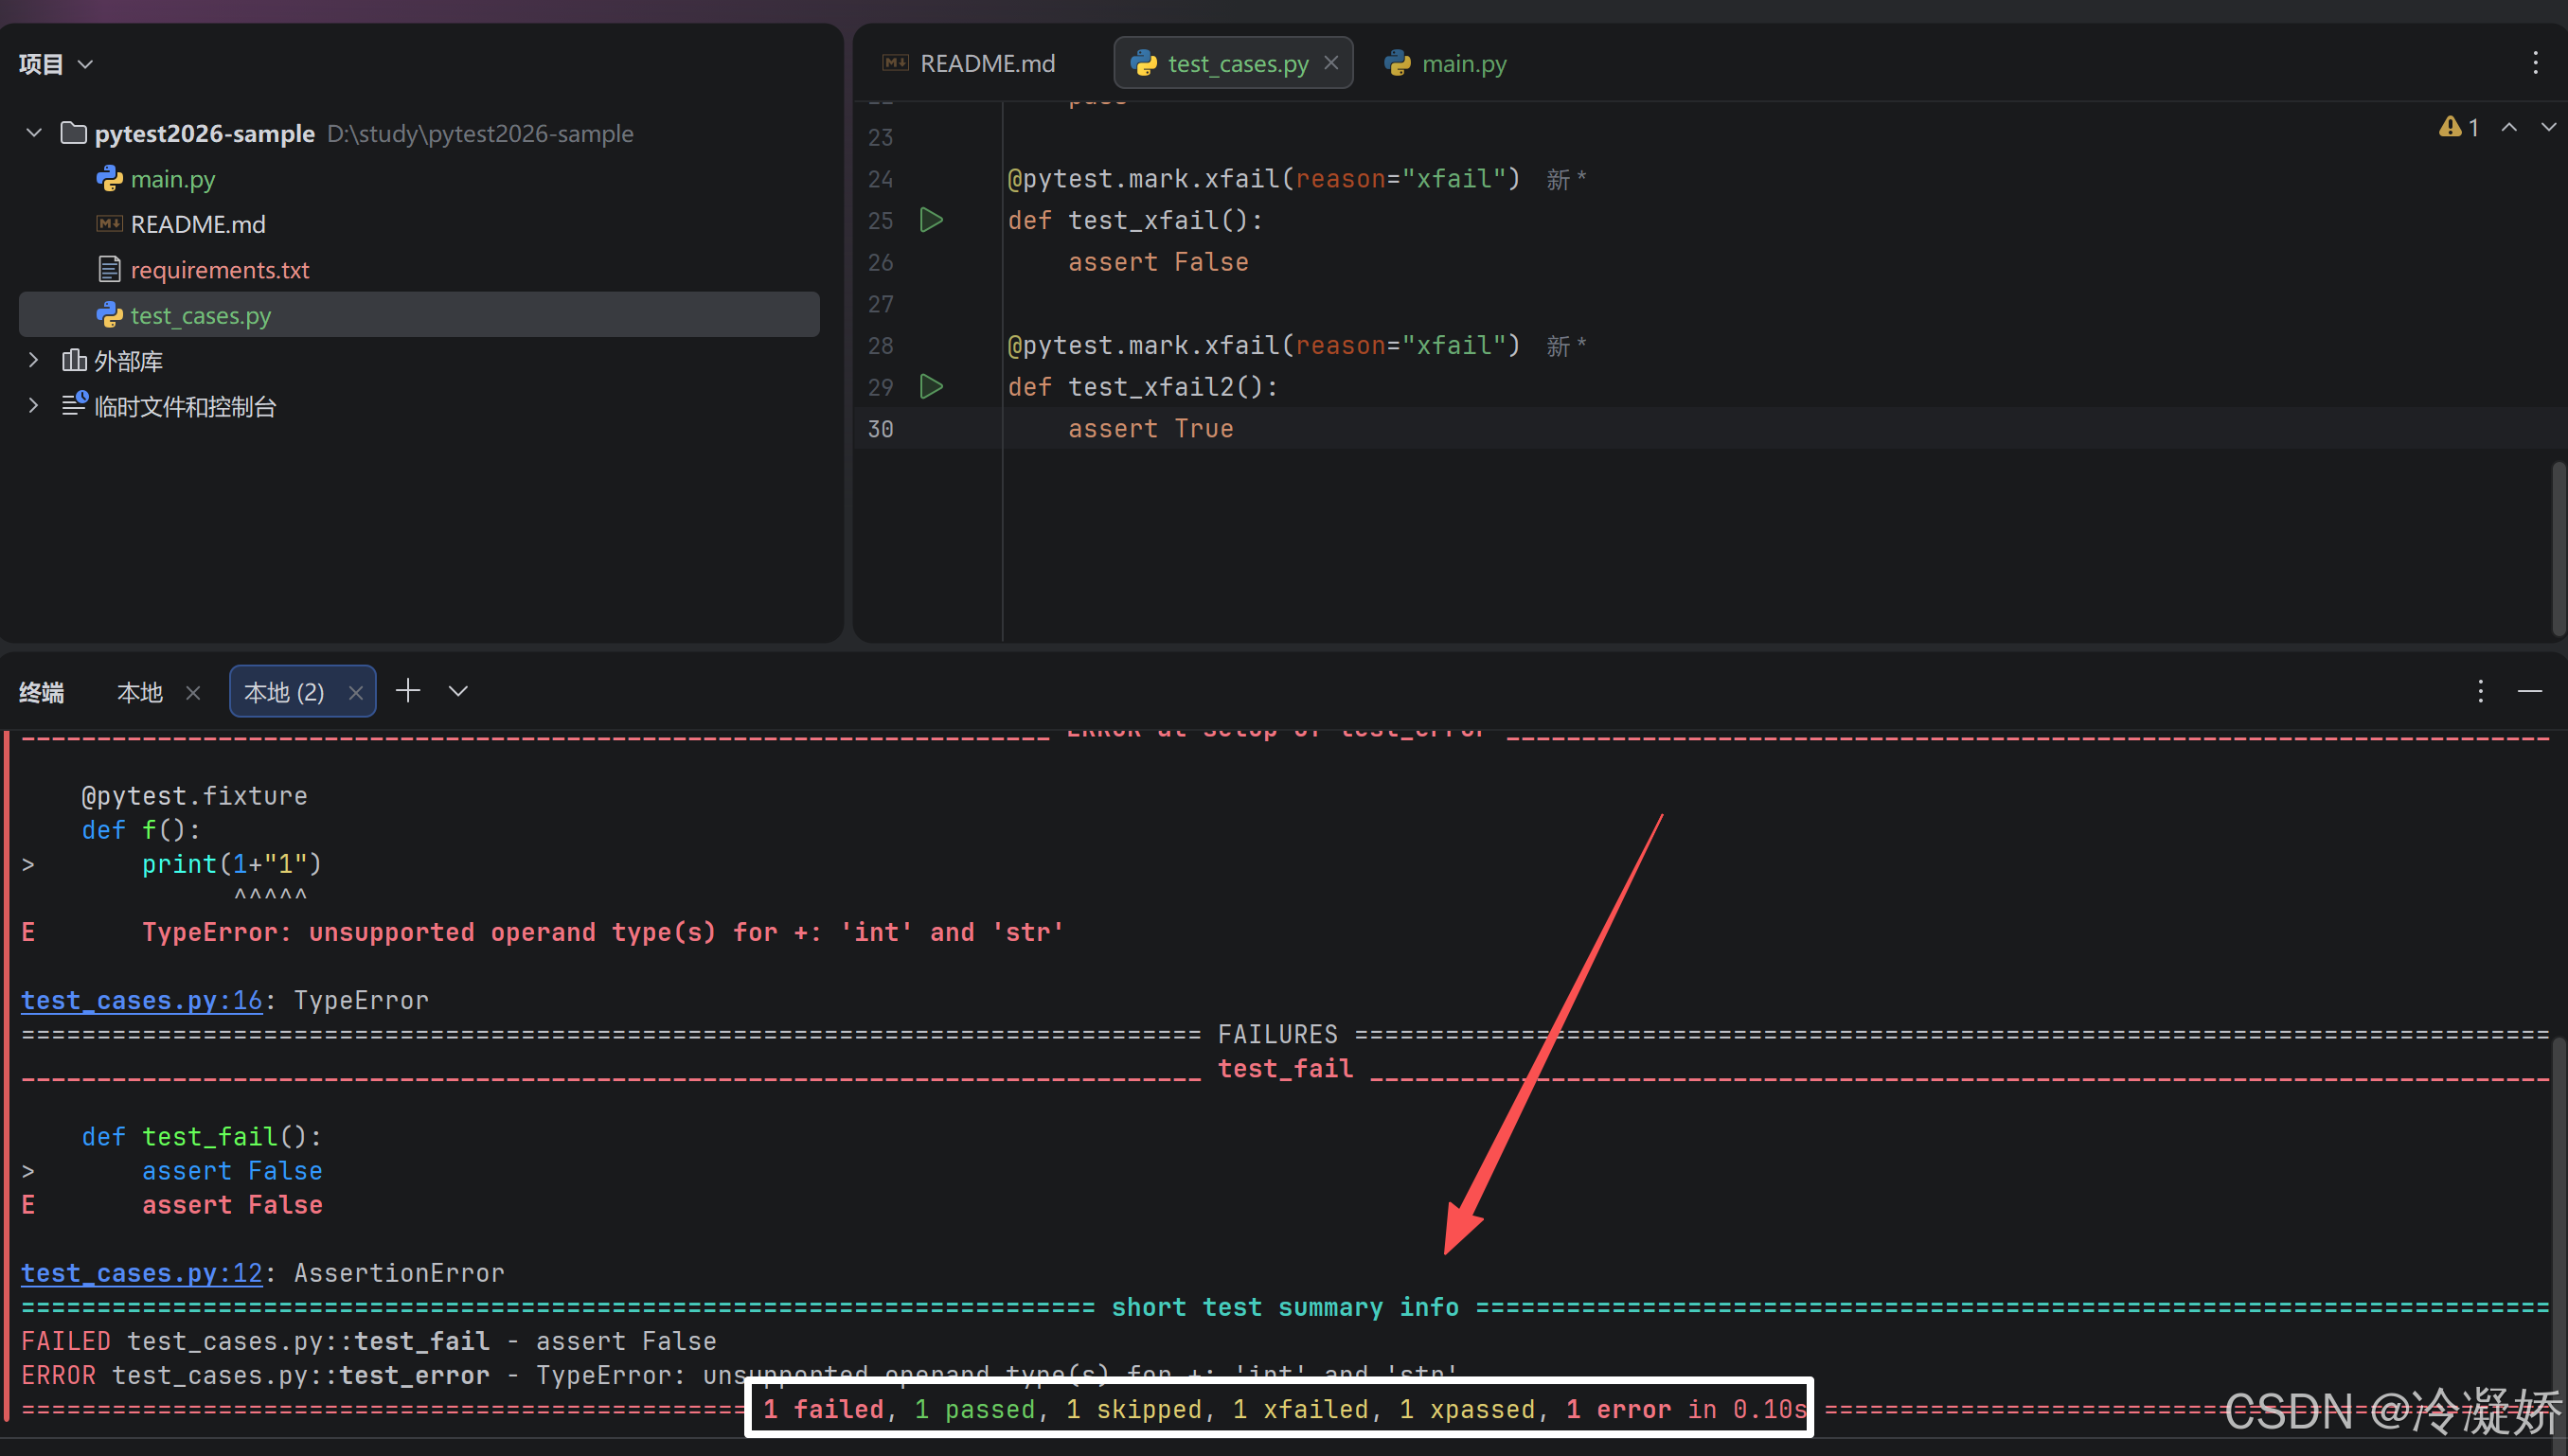Select main.py in the project tree
The height and width of the screenshot is (1456, 2568).
(x=172, y=179)
